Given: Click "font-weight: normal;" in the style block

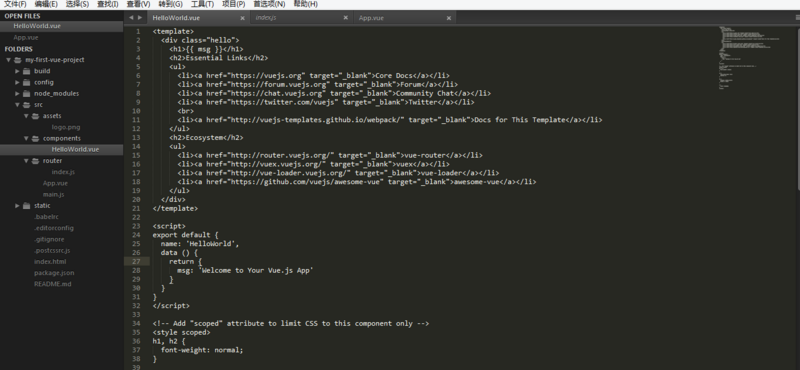Looking at the screenshot, I should [x=202, y=350].
